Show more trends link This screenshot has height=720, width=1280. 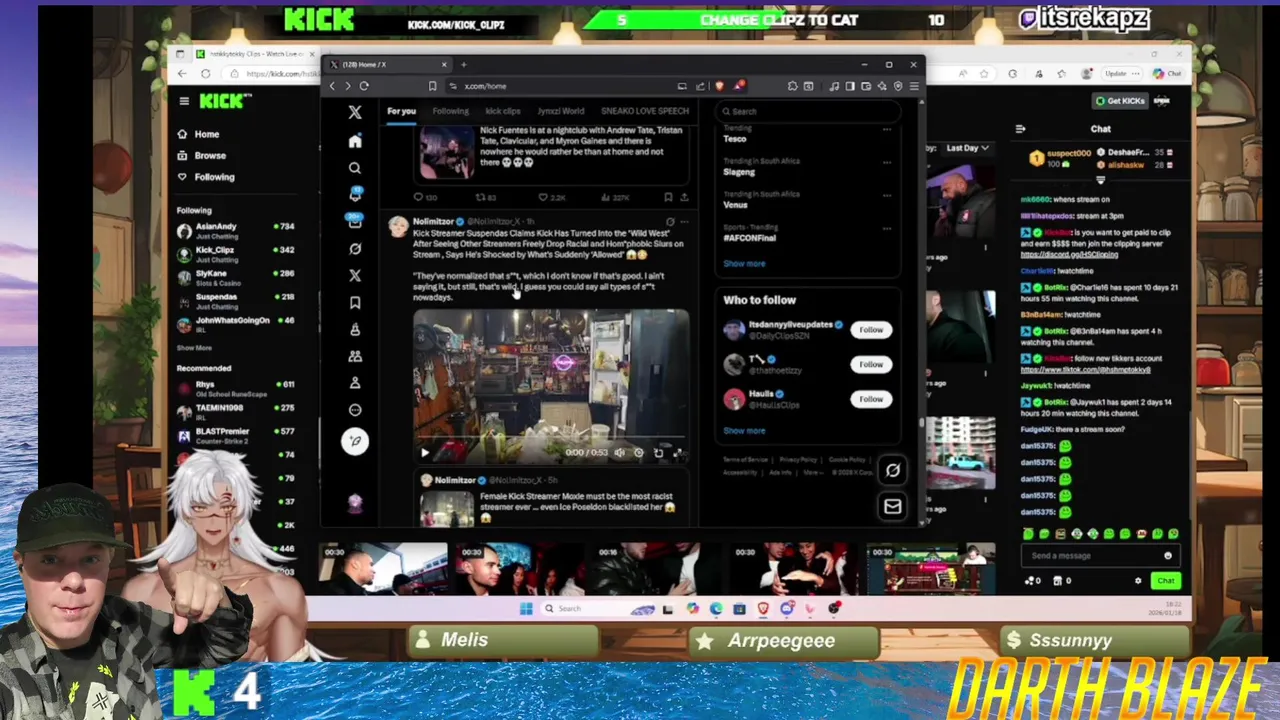(x=744, y=264)
